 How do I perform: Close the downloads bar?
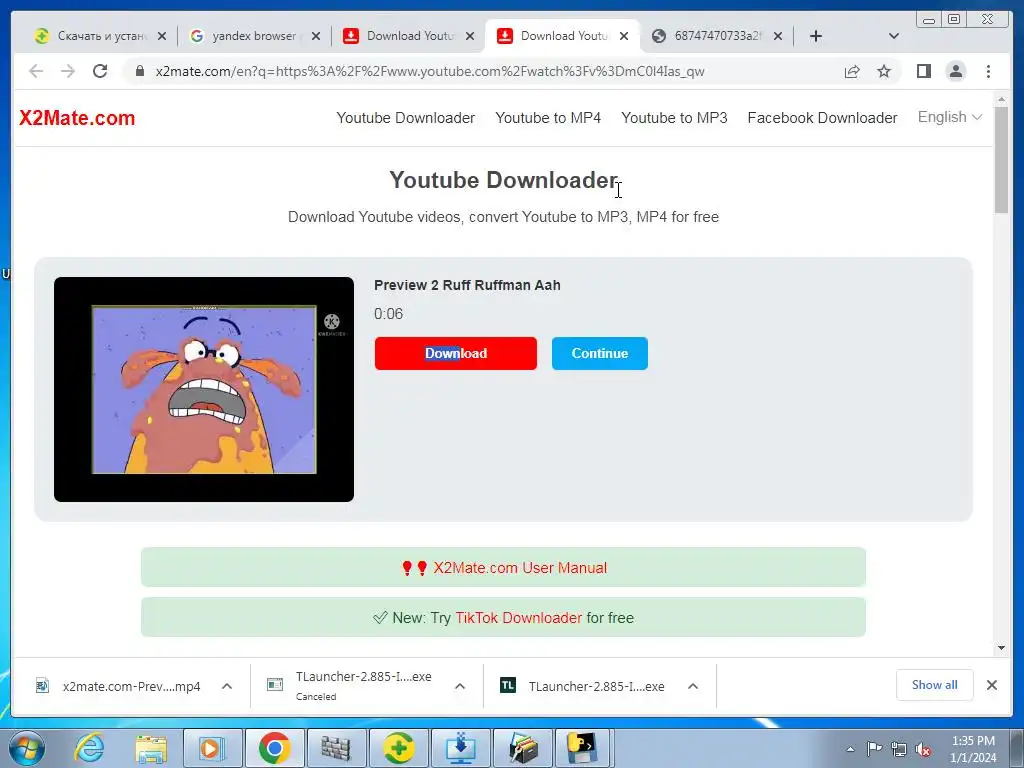(x=992, y=685)
